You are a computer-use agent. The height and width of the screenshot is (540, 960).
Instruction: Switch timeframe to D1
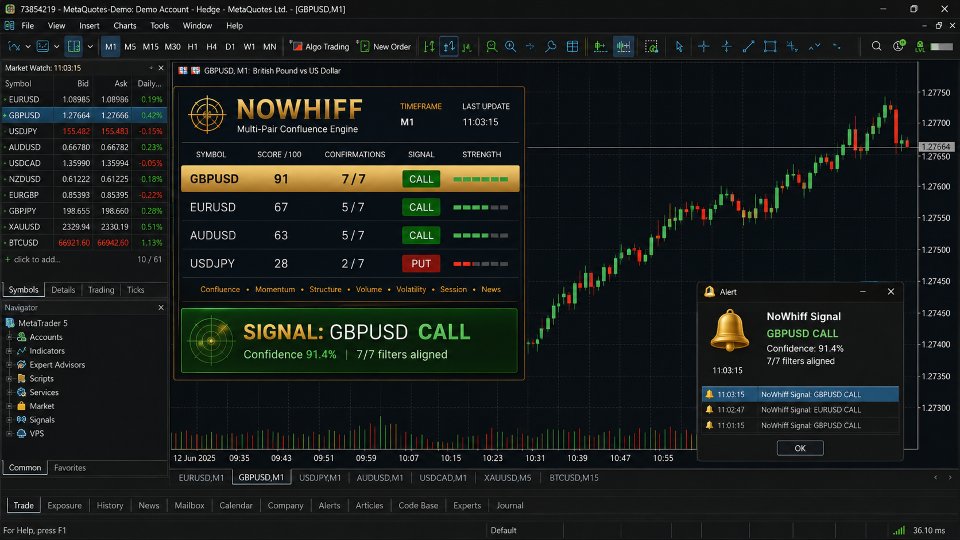pyautogui.click(x=230, y=47)
